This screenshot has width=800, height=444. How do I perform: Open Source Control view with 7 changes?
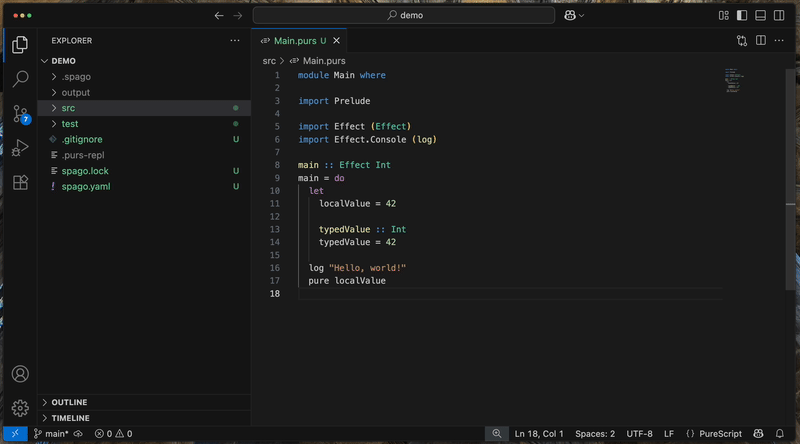(21, 114)
